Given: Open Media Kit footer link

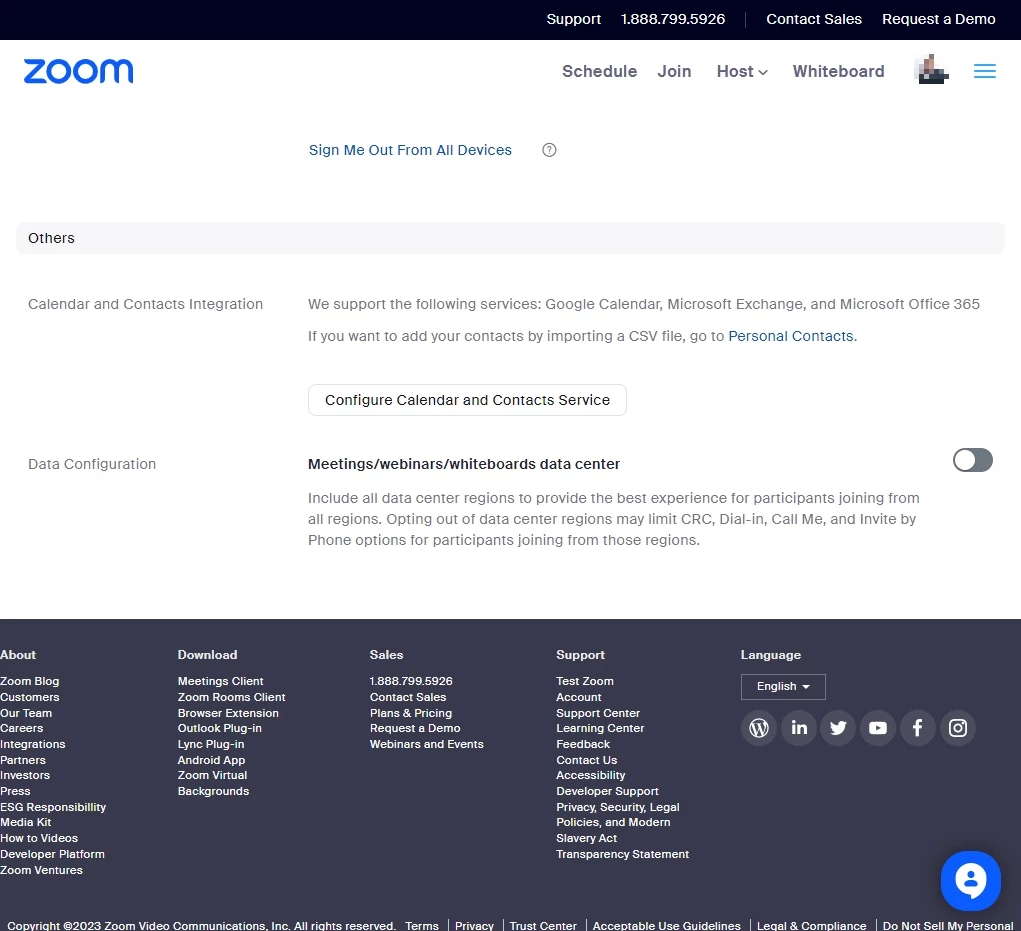Looking at the screenshot, I should (x=25, y=822).
